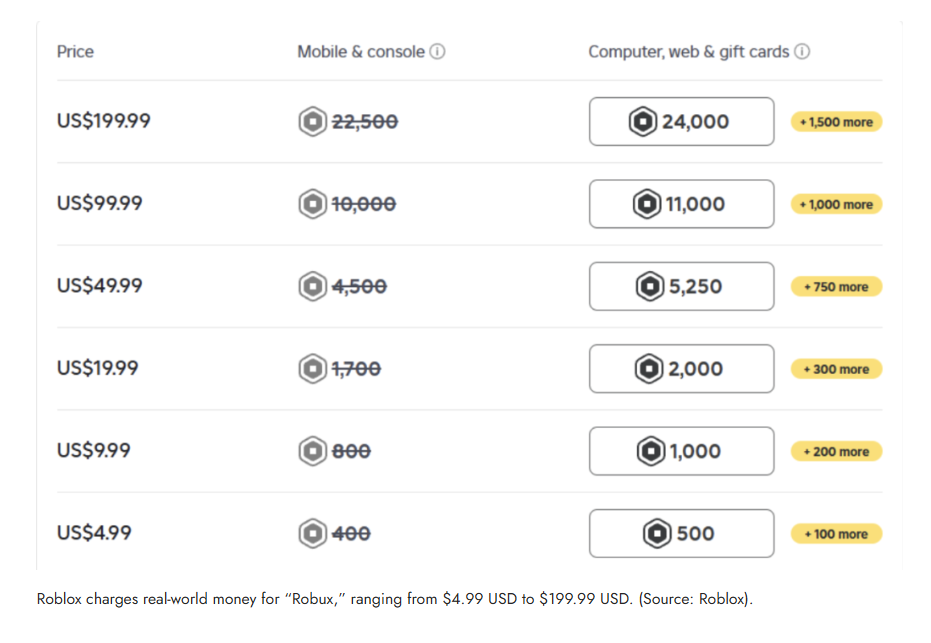Click the +750 more yellow badge
The height and width of the screenshot is (643, 931).
(x=836, y=287)
